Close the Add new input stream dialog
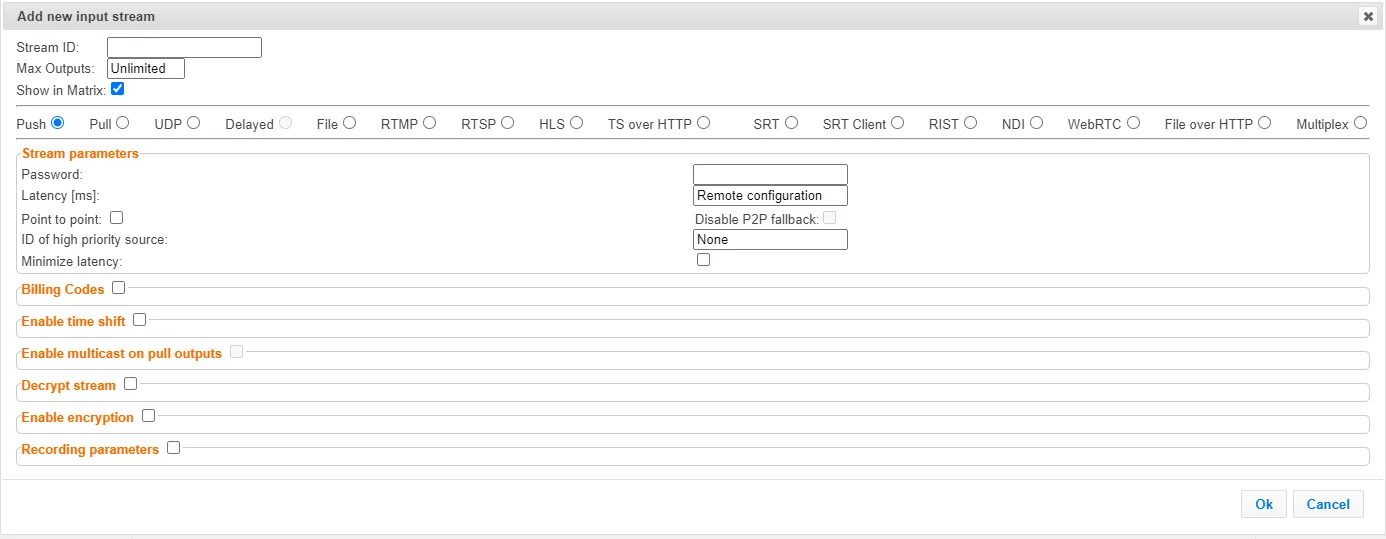This screenshot has height=539, width=1386. (x=1367, y=17)
